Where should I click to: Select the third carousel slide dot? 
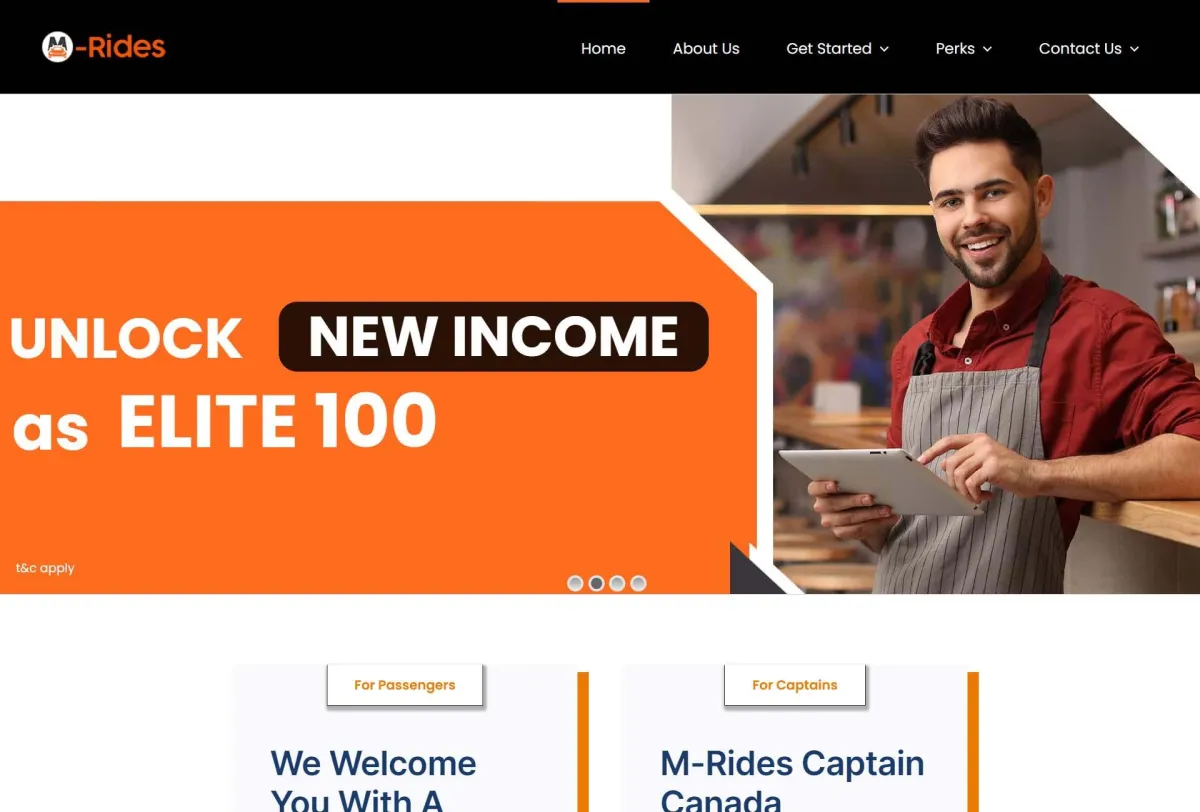pos(617,583)
